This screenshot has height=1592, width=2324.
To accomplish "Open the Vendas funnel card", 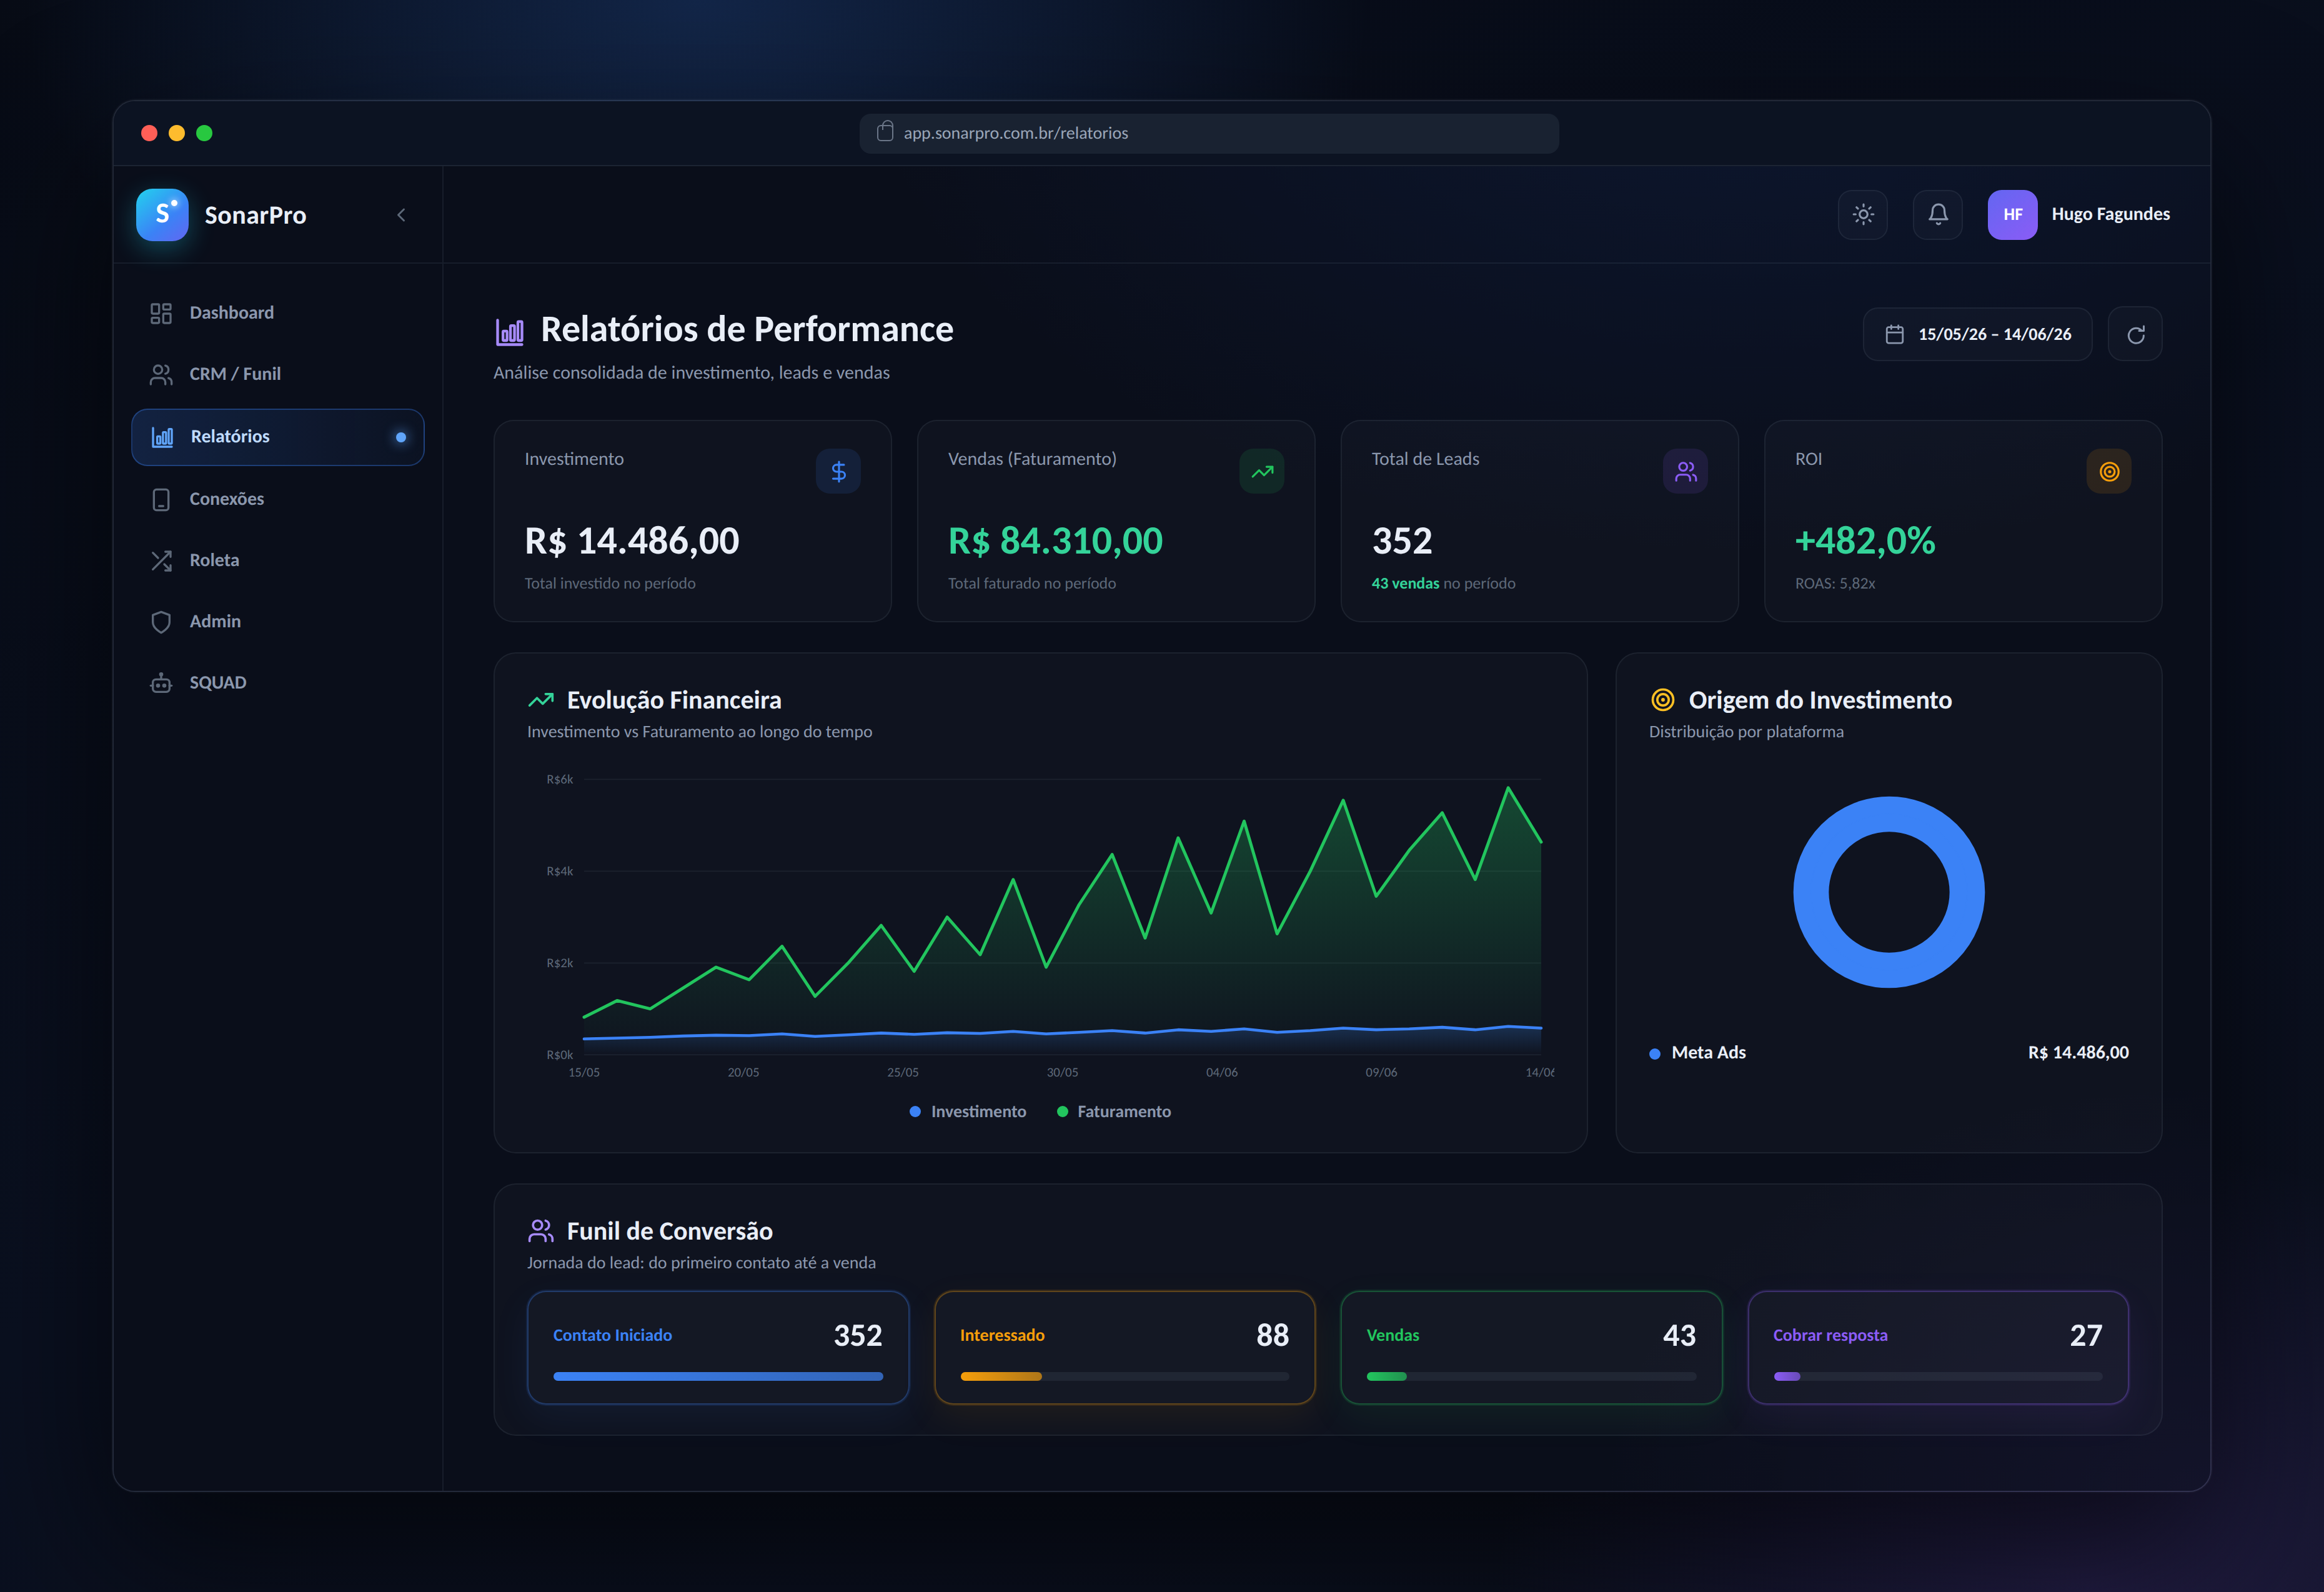I will 1531,1348.
